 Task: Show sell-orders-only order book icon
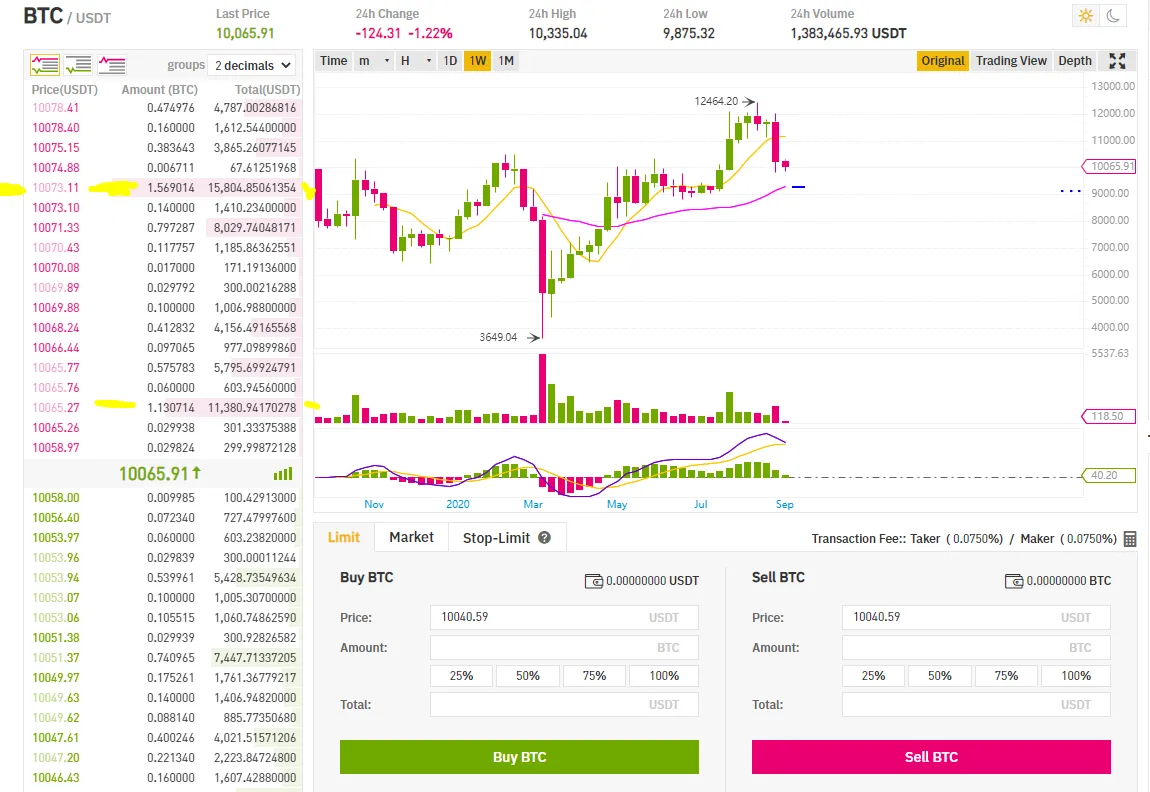111,65
